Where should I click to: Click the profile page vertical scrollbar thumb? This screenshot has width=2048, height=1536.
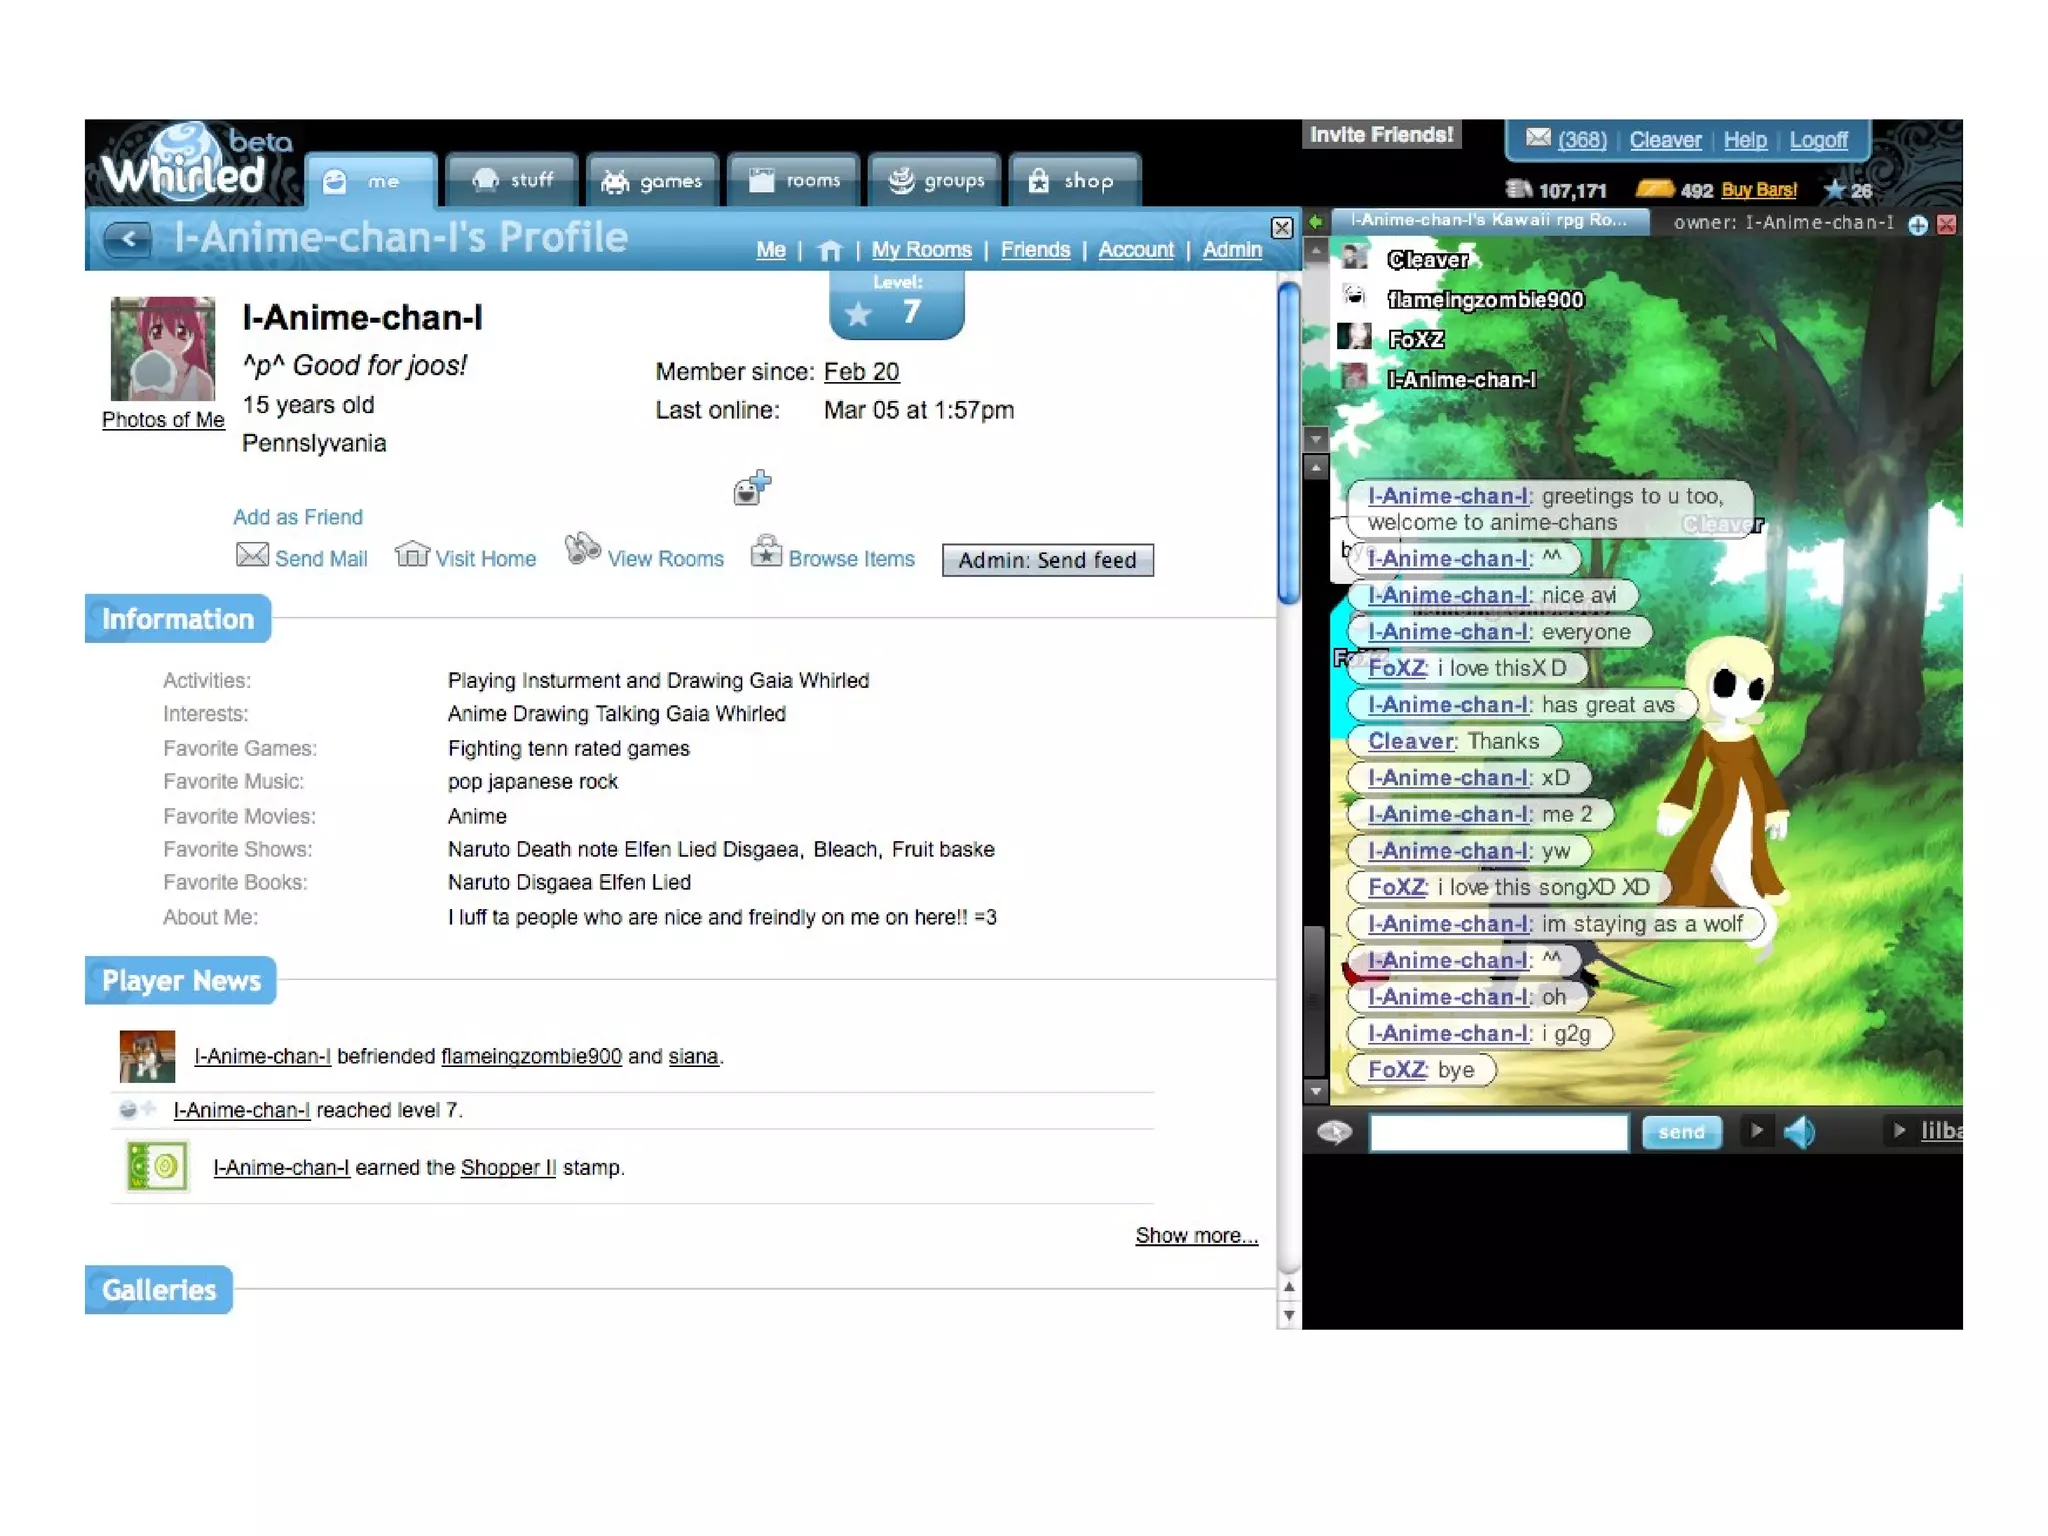click(1288, 443)
